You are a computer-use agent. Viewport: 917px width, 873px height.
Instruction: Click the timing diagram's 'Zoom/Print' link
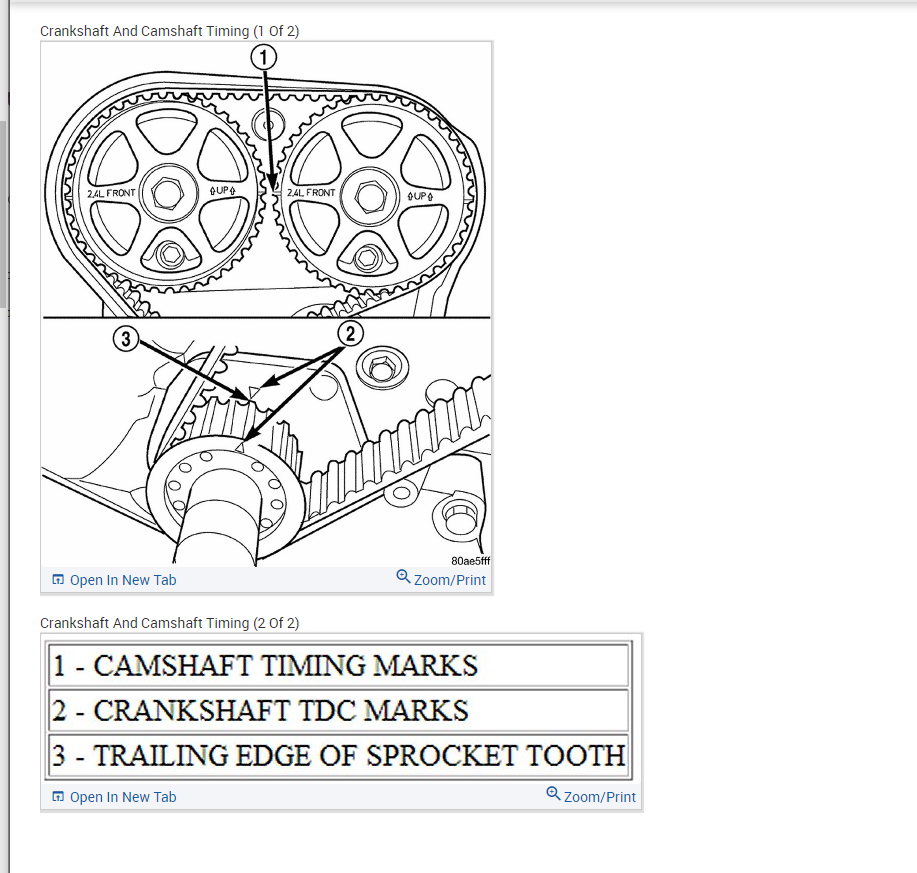[x=450, y=580]
